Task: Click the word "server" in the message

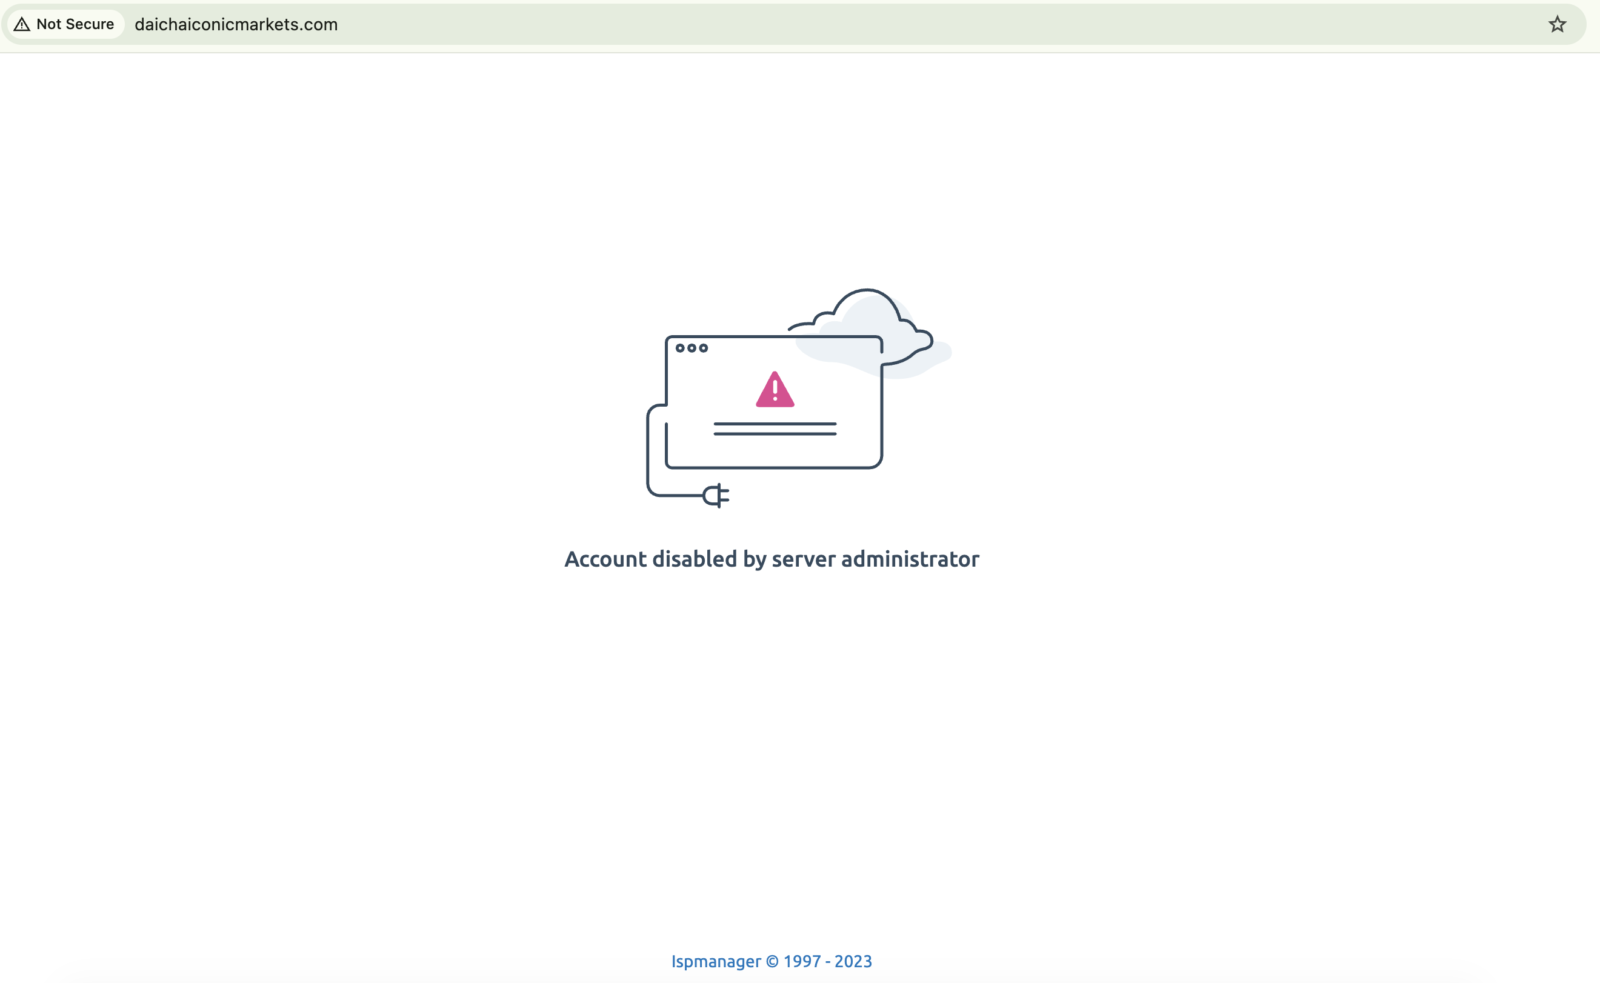Action: [803, 559]
